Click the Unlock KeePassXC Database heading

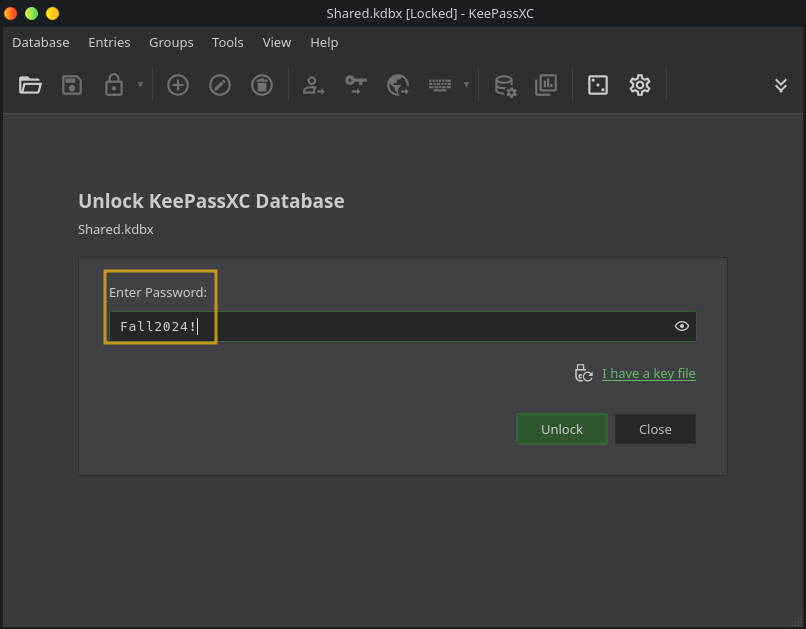click(211, 201)
